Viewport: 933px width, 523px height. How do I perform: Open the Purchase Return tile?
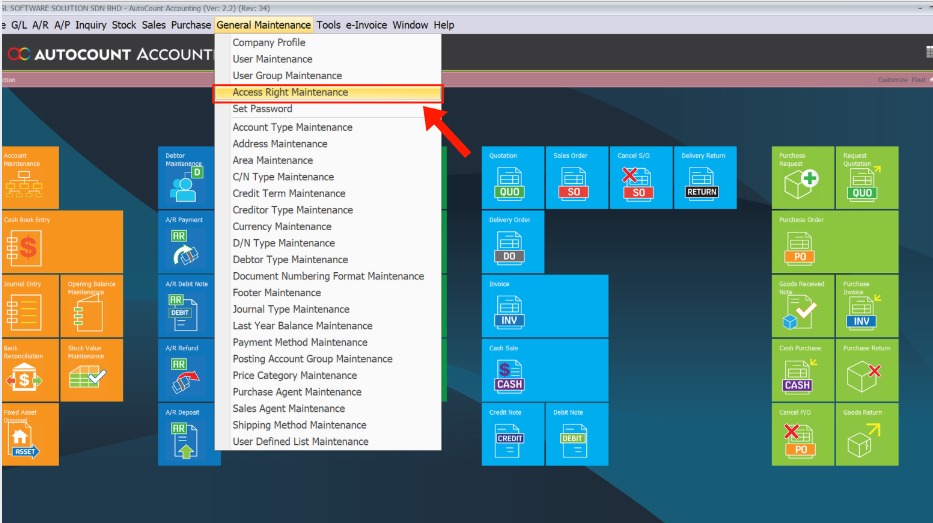tap(867, 370)
